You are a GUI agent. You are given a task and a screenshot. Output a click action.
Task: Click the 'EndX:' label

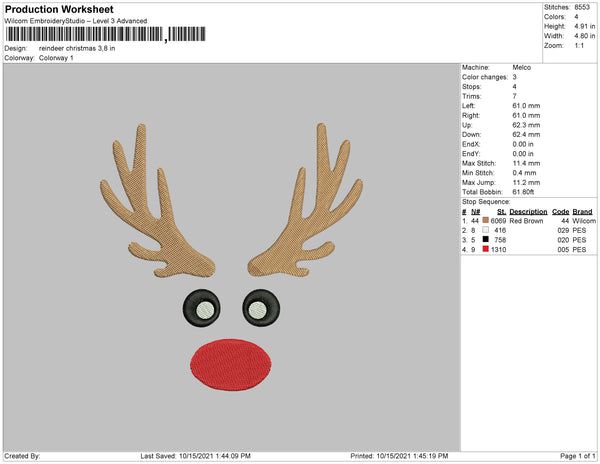click(471, 144)
